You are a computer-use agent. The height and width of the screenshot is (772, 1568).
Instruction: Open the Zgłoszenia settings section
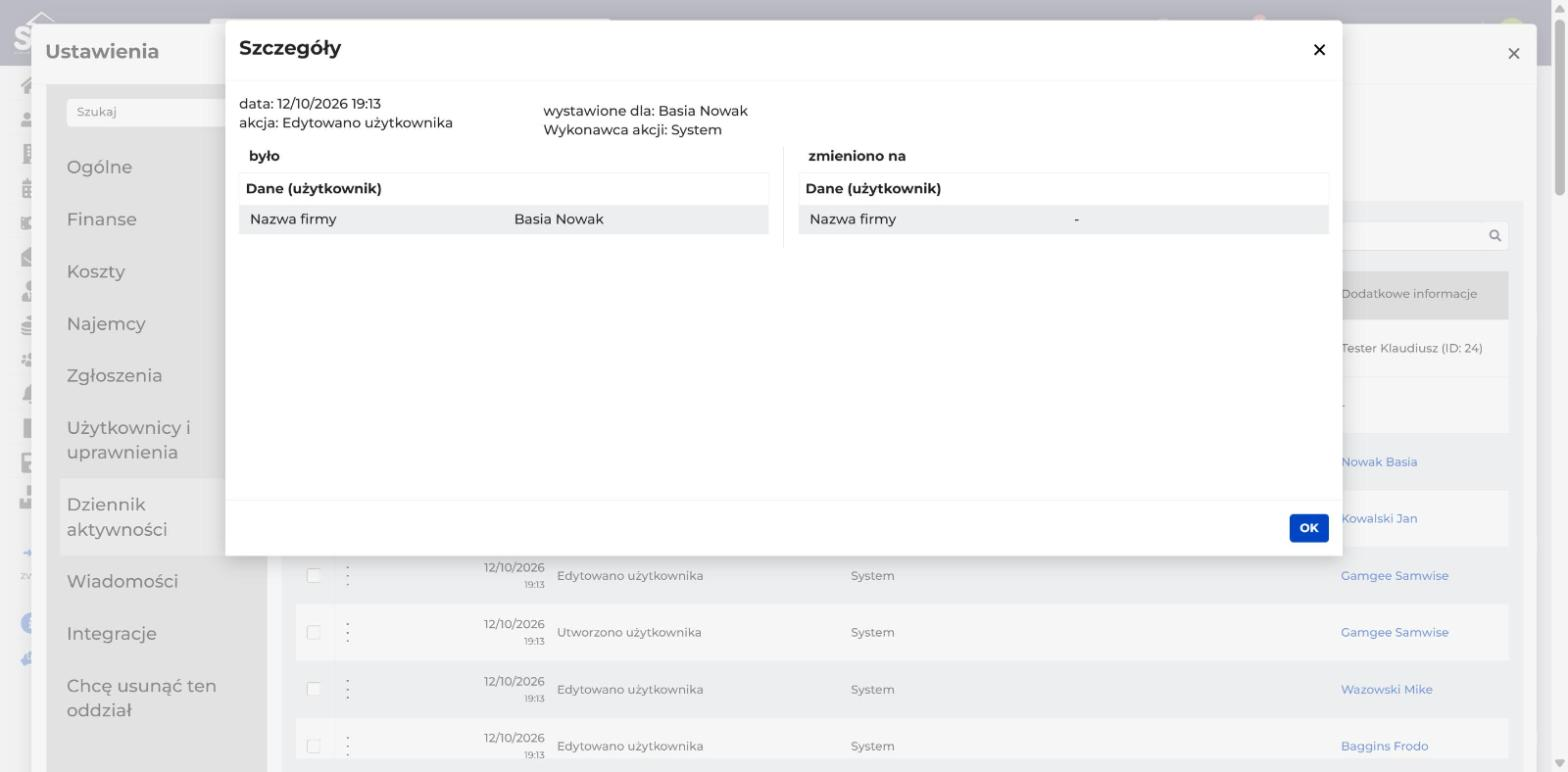(x=114, y=375)
